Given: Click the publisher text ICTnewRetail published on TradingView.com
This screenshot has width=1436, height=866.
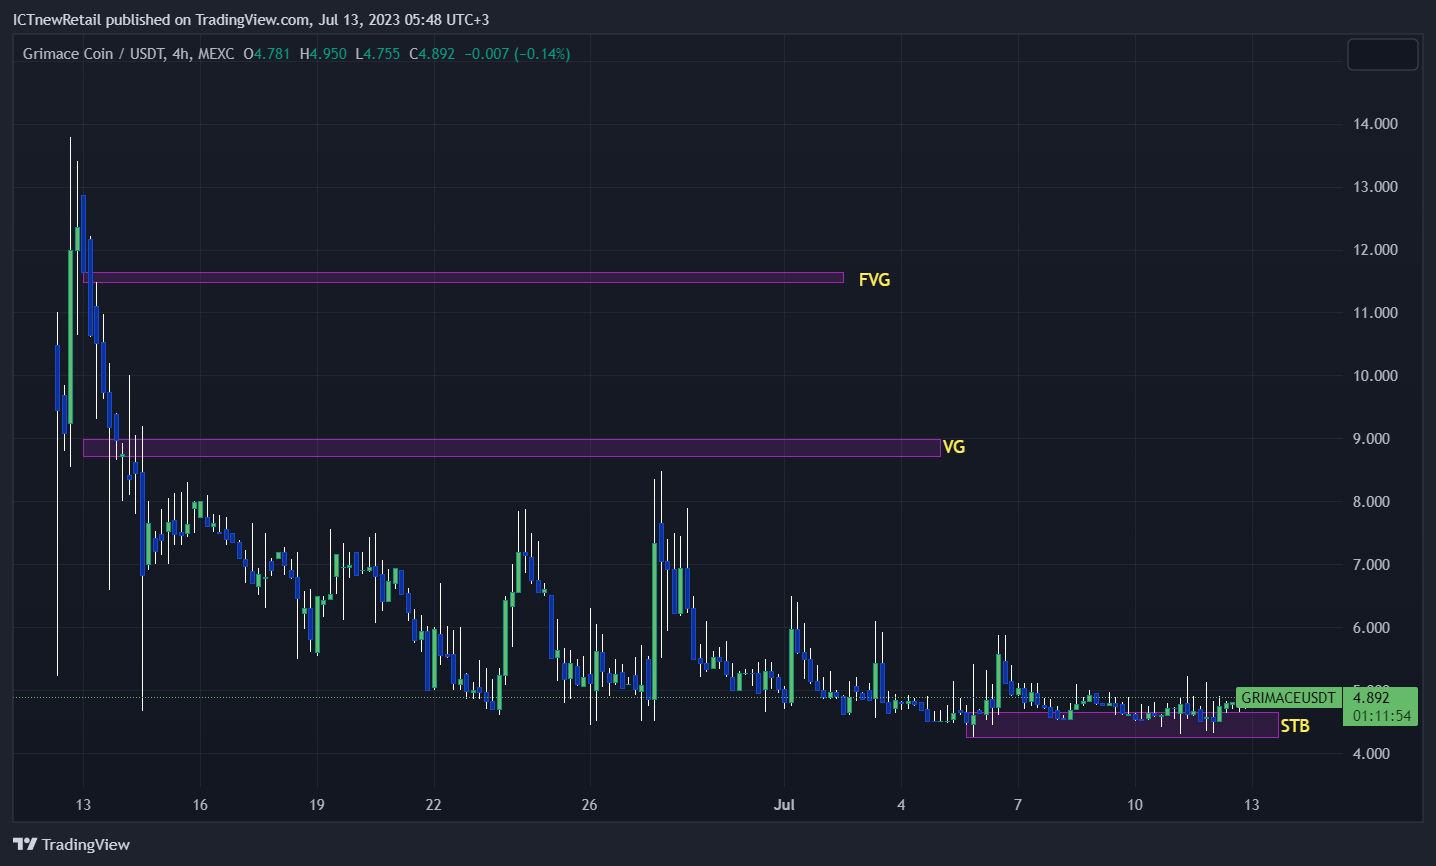Looking at the screenshot, I should tap(160, 20).
